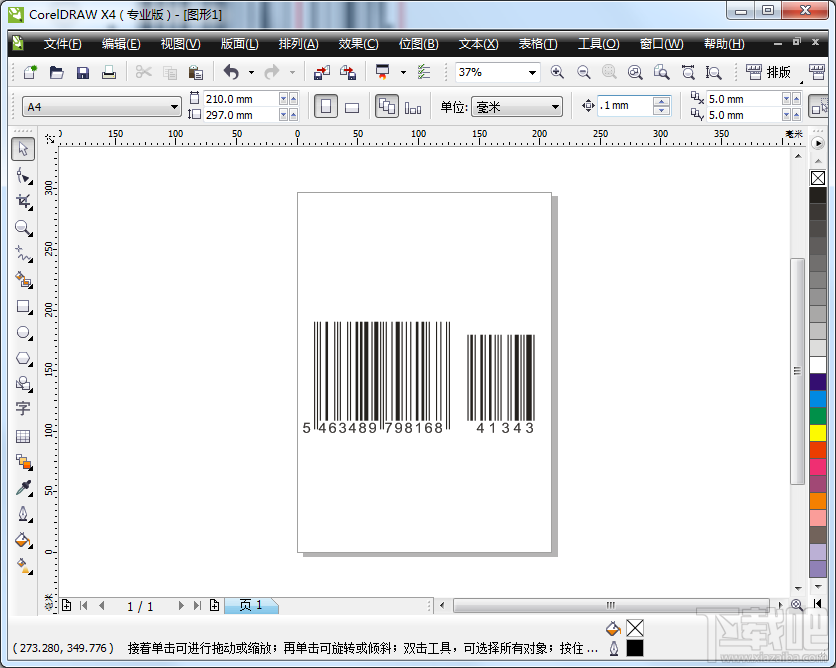Open the 工具(O) menu

[599, 44]
